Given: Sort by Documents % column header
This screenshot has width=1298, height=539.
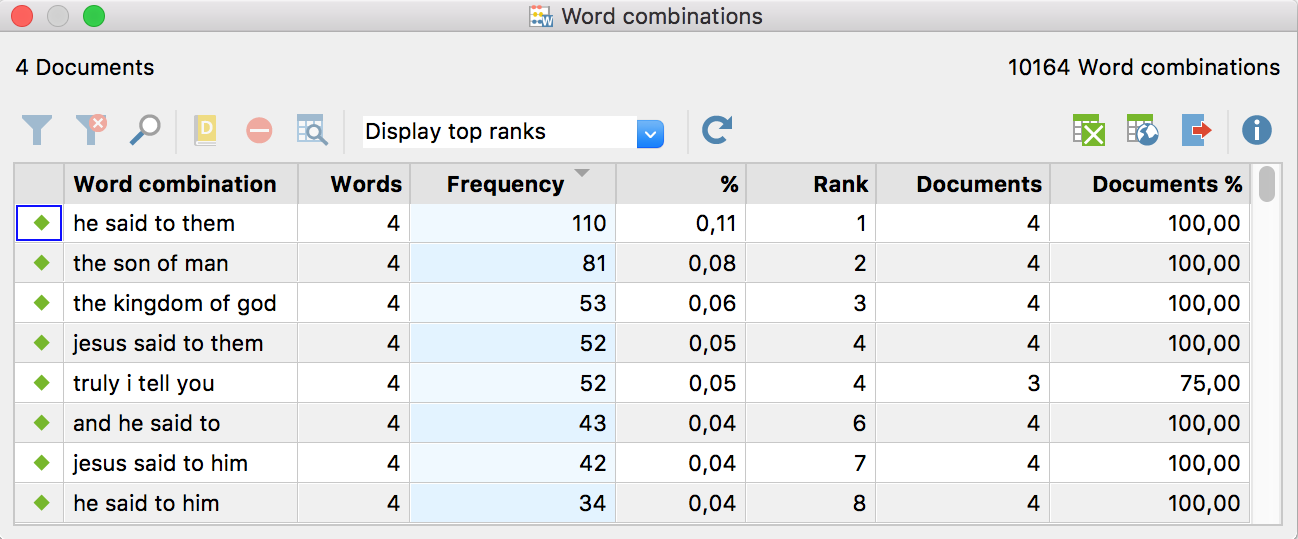Looking at the screenshot, I should 1150,184.
